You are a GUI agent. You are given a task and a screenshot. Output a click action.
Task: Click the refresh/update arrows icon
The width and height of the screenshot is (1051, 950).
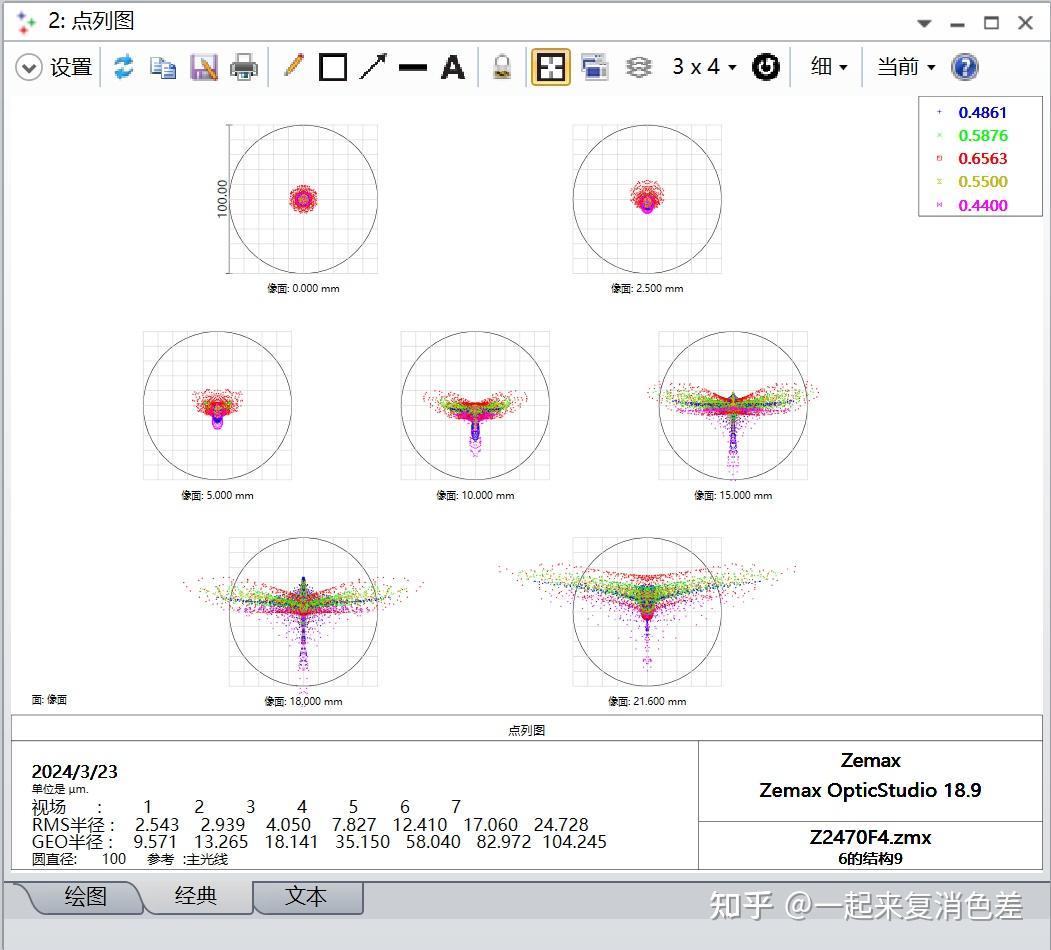click(123, 67)
